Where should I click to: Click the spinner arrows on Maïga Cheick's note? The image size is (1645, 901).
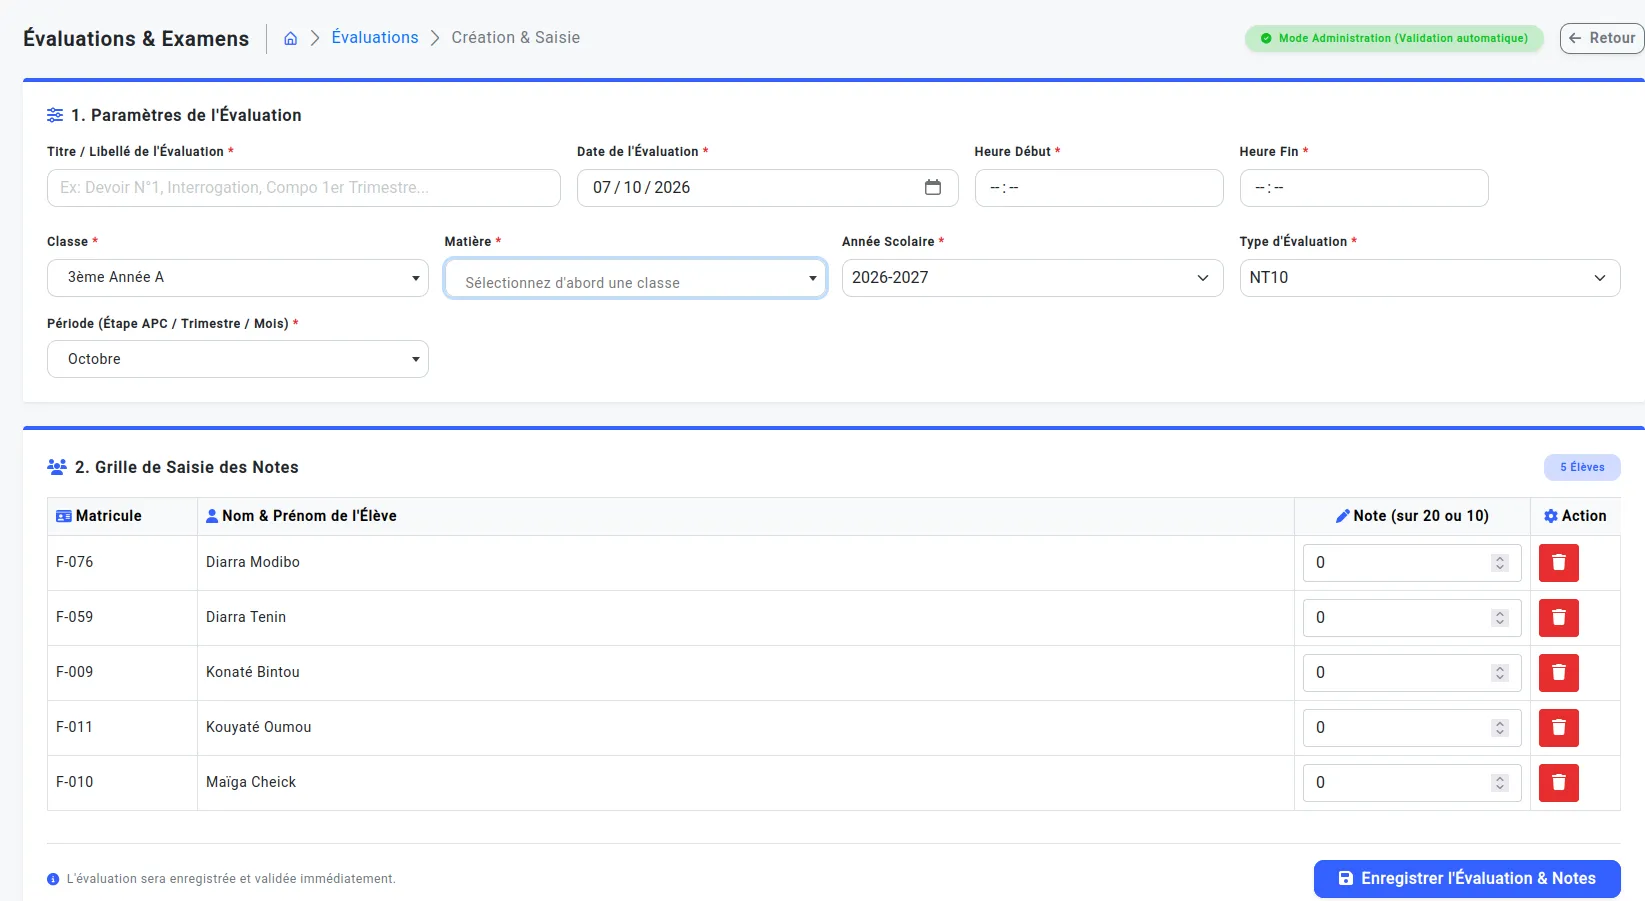coord(1499,783)
